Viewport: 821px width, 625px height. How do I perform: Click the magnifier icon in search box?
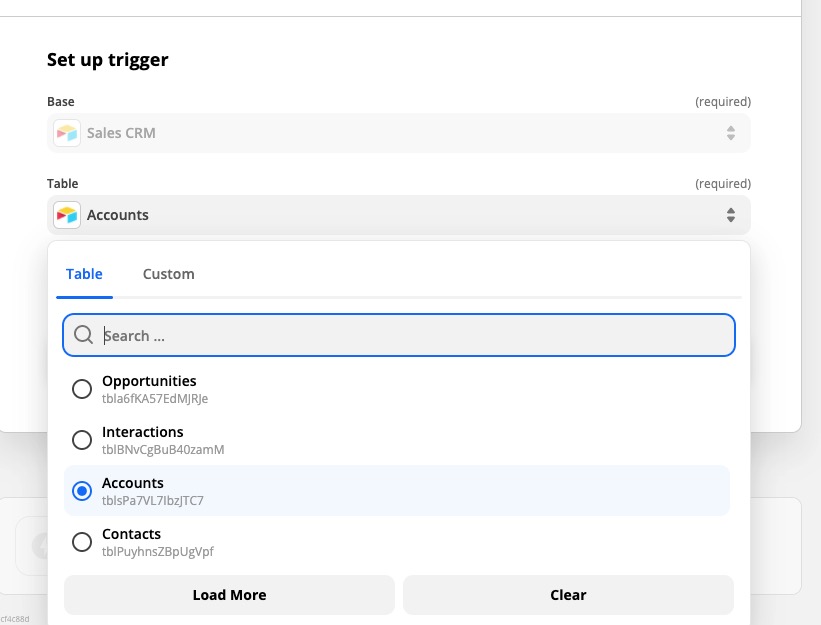(83, 334)
